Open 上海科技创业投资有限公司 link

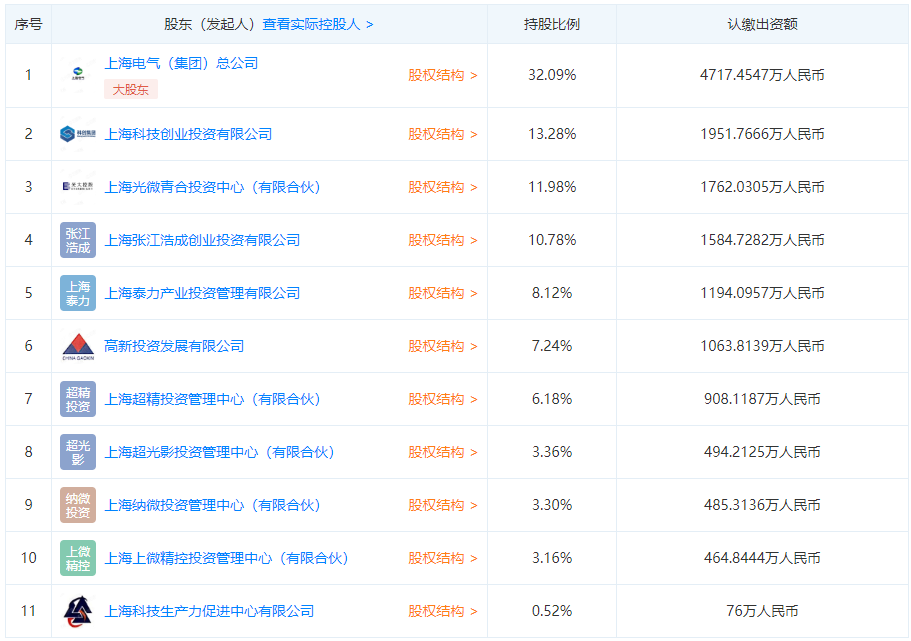coord(188,134)
